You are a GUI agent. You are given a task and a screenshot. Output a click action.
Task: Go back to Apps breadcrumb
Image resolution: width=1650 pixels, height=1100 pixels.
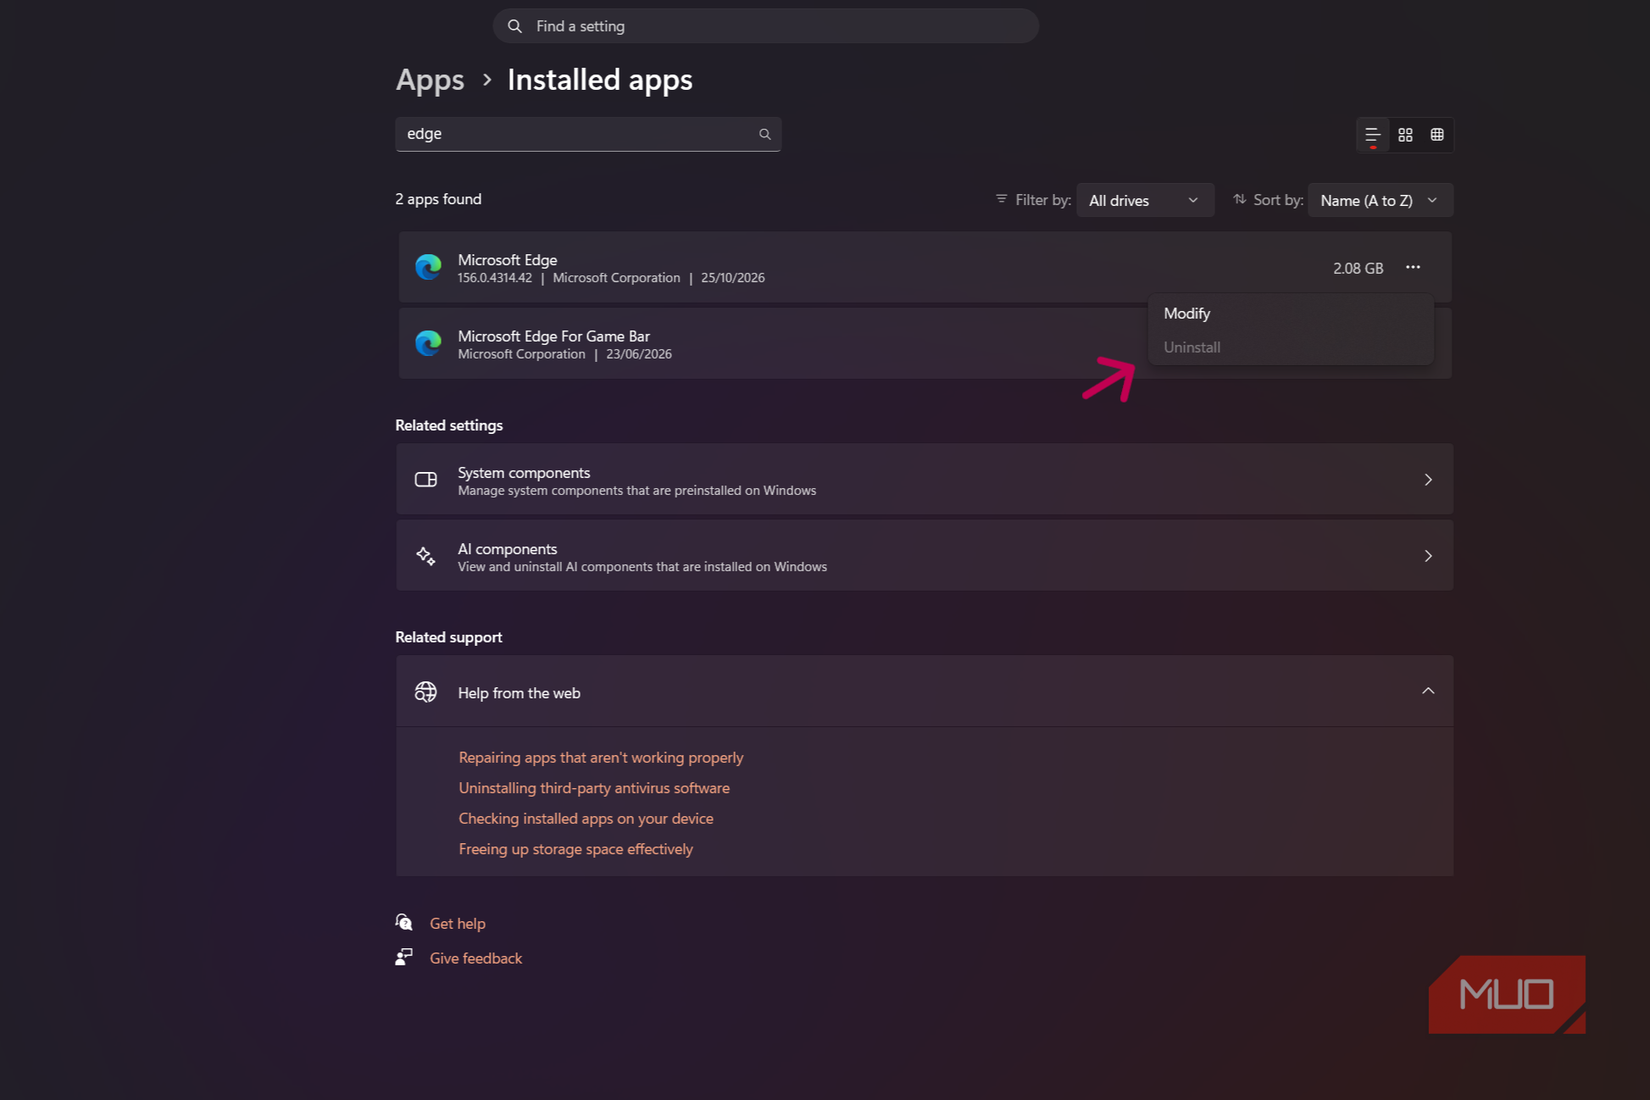click(x=430, y=80)
